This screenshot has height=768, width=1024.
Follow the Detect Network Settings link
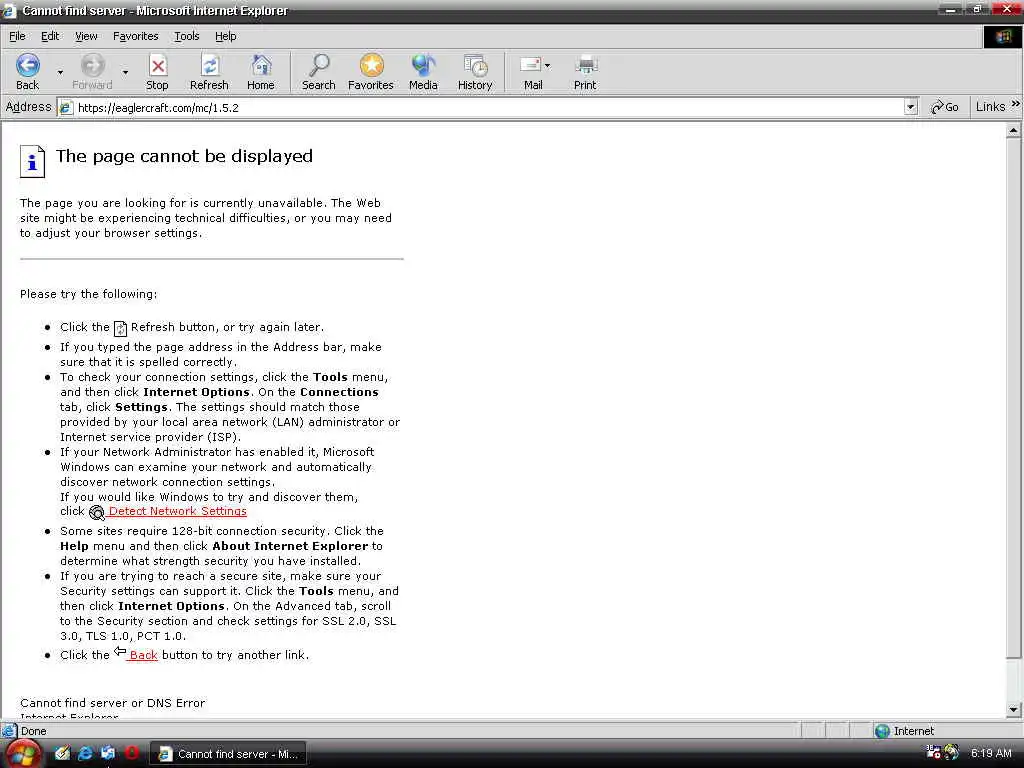click(x=178, y=511)
